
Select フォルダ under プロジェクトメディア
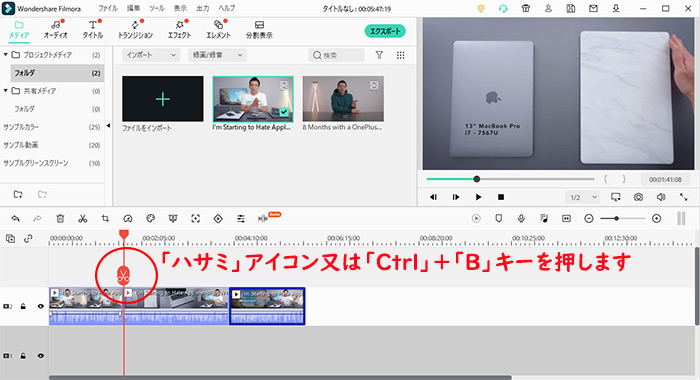[57, 73]
